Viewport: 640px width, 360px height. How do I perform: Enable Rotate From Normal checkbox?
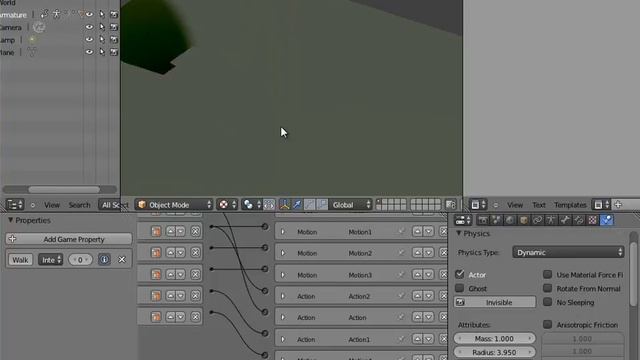pos(548,288)
